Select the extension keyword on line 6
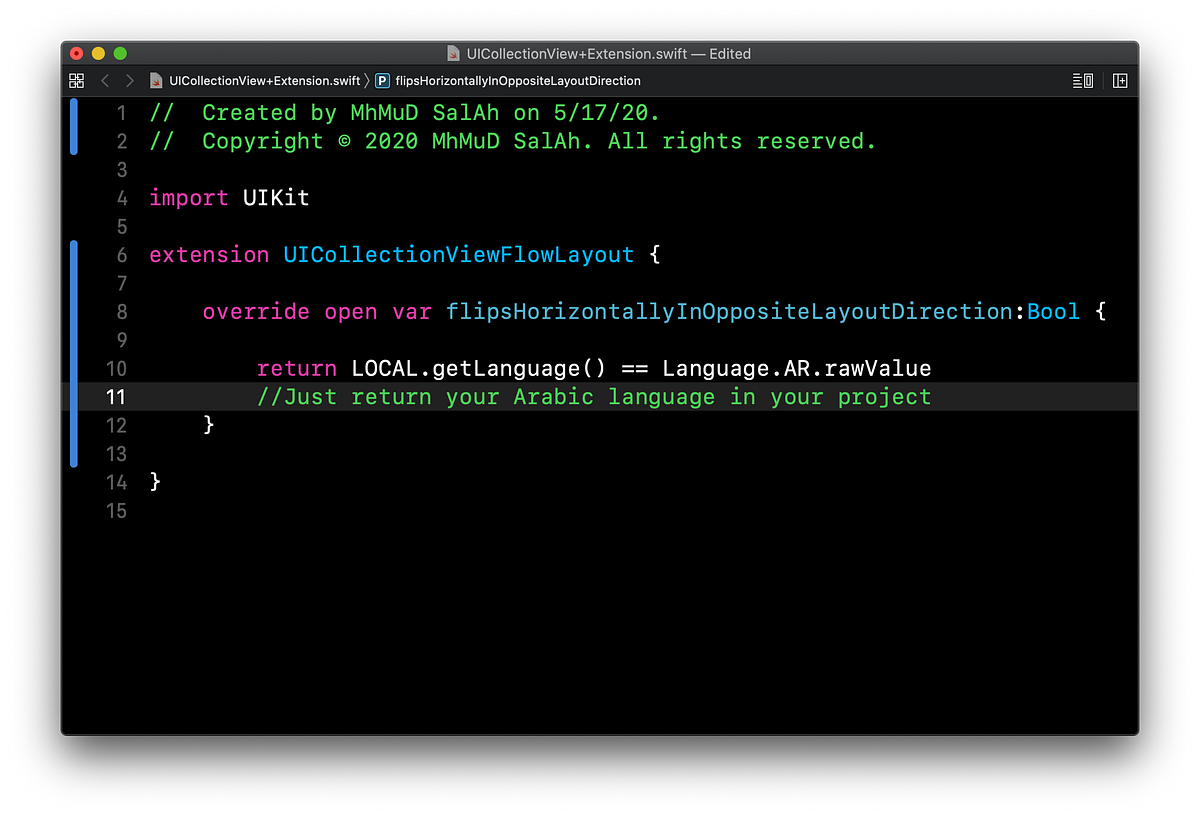Screen dimensions: 1200x816 click(x=208, y=254)
